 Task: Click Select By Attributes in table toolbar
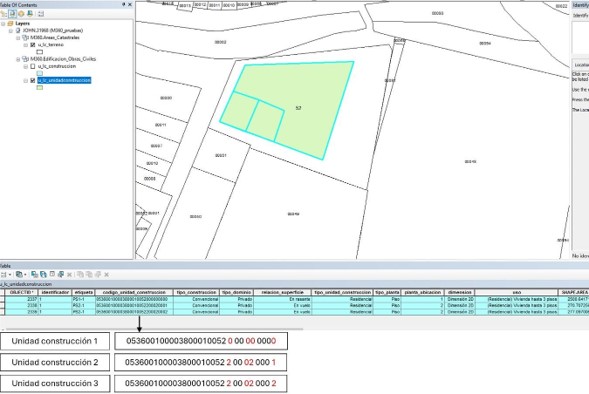(34, 275)
